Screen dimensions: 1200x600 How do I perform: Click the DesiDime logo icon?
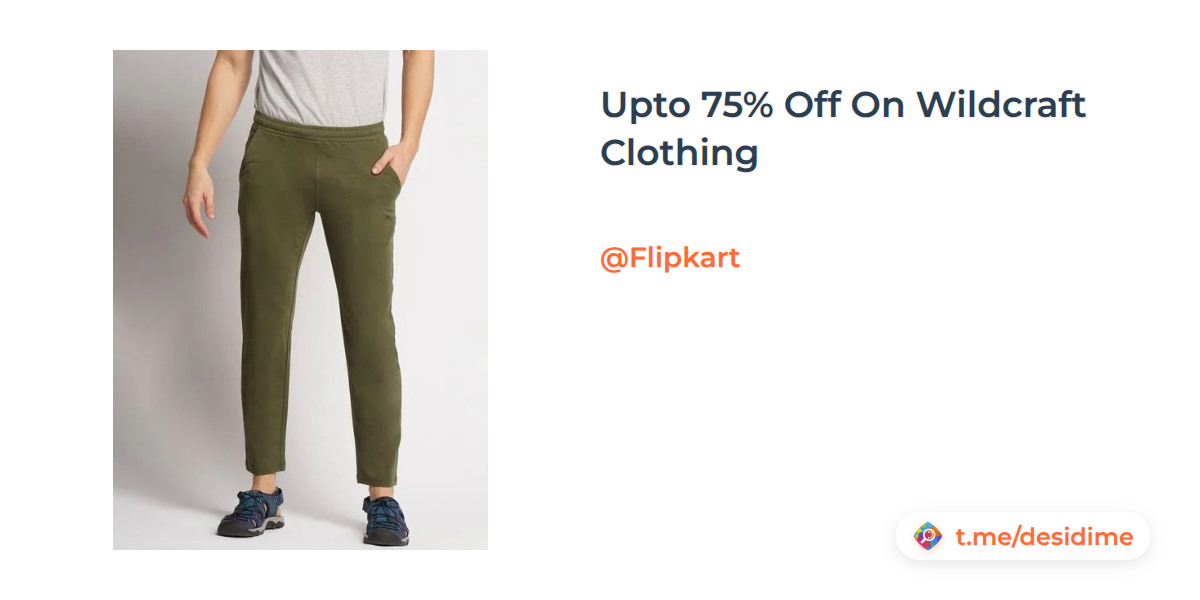click(928, 537)
